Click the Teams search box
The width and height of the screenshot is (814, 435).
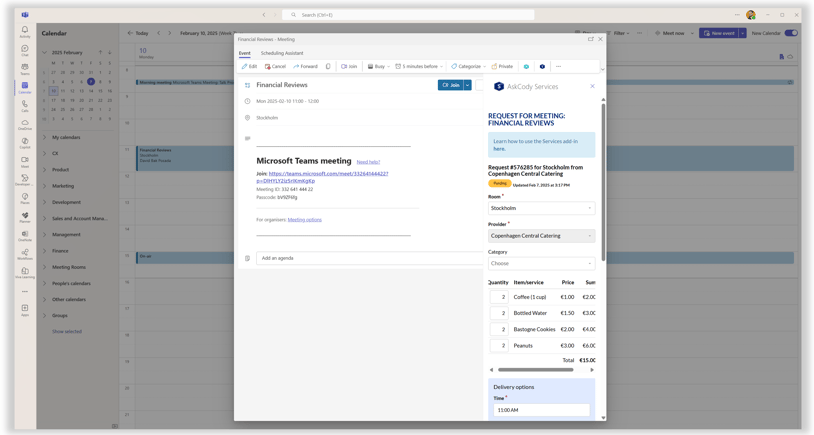click(x=408, y=15)
